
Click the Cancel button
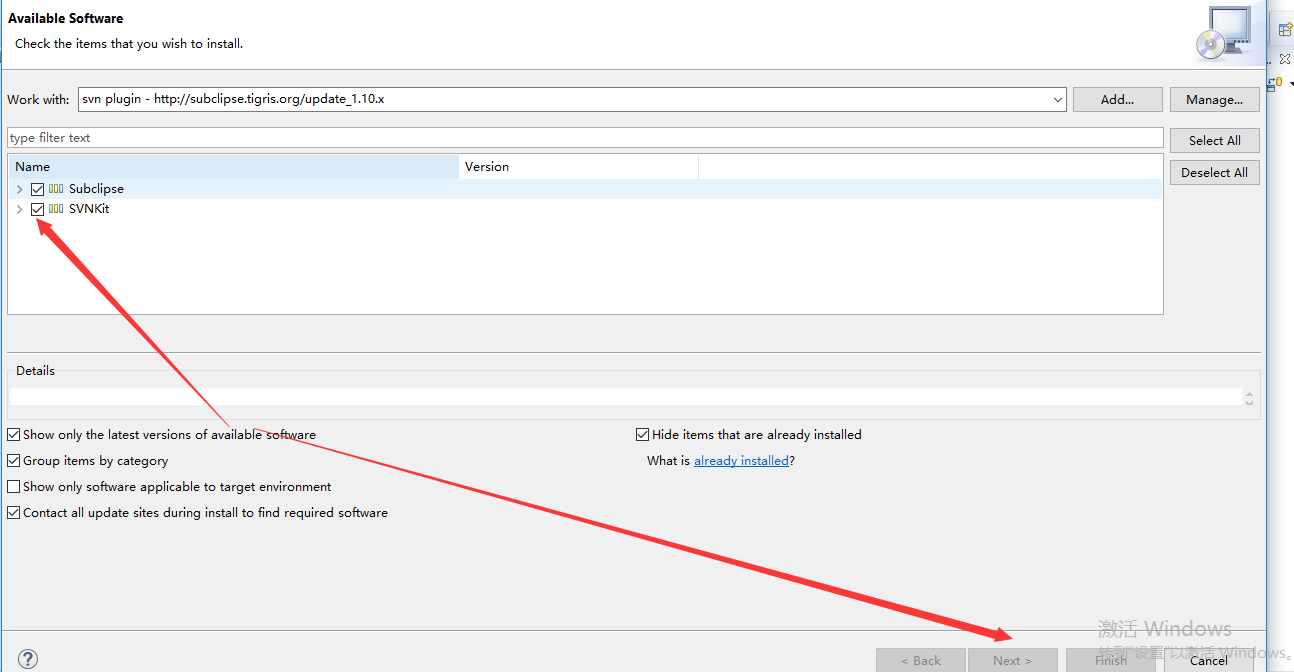(1208, 660)
